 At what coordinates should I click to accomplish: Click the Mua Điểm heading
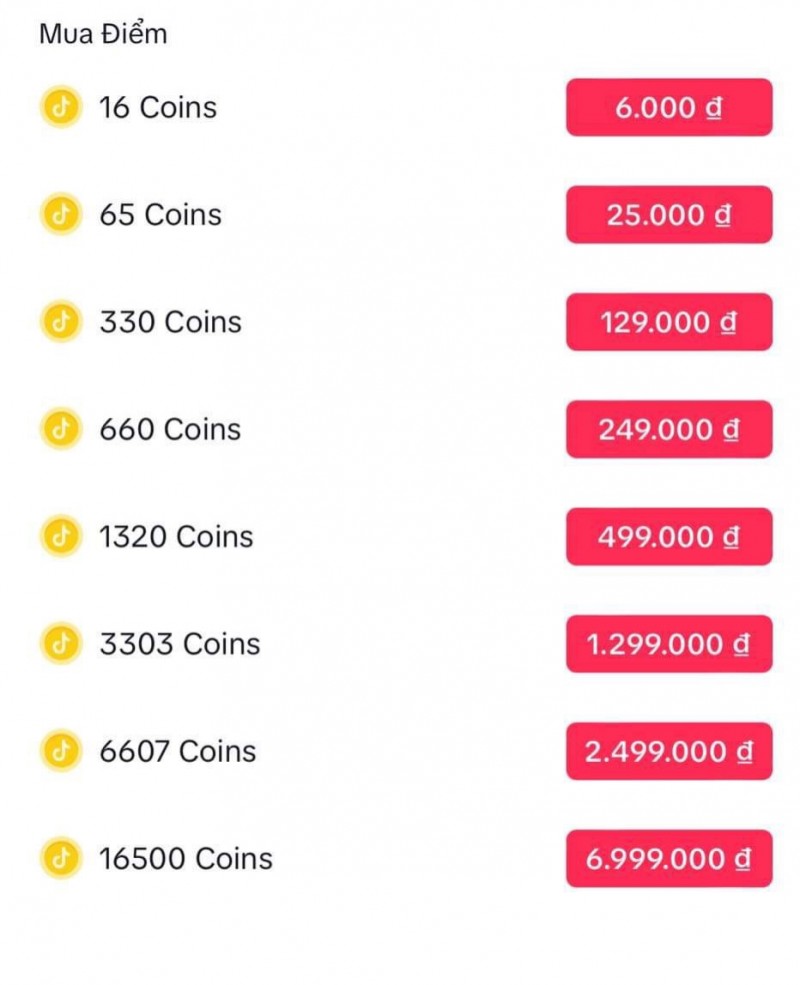click(103, 35)
